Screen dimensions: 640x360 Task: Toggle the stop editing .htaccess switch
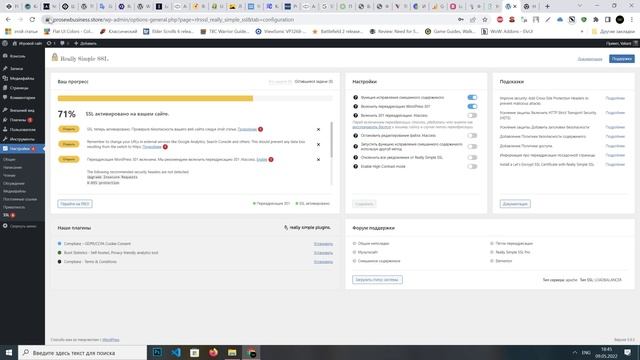472,136
